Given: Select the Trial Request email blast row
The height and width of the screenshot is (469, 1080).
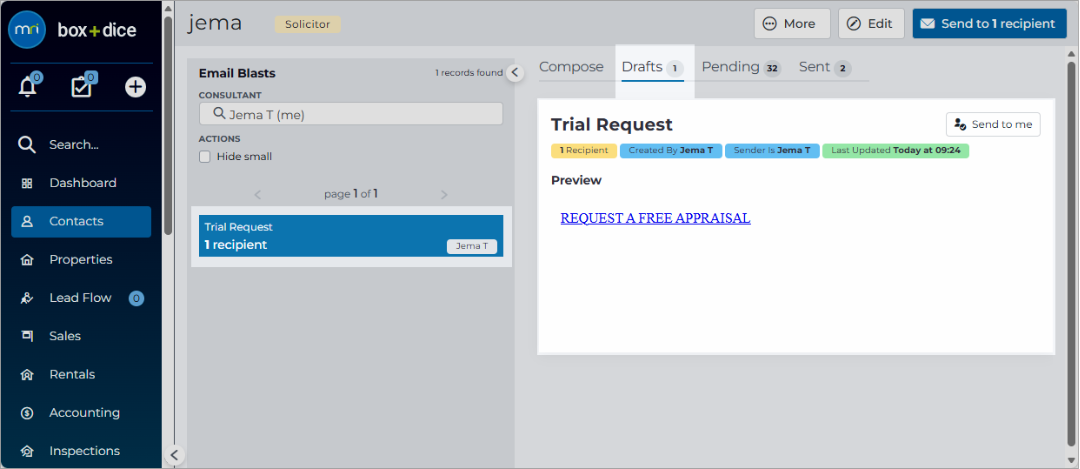Looking at the screenshot, I should coord(351,236).
